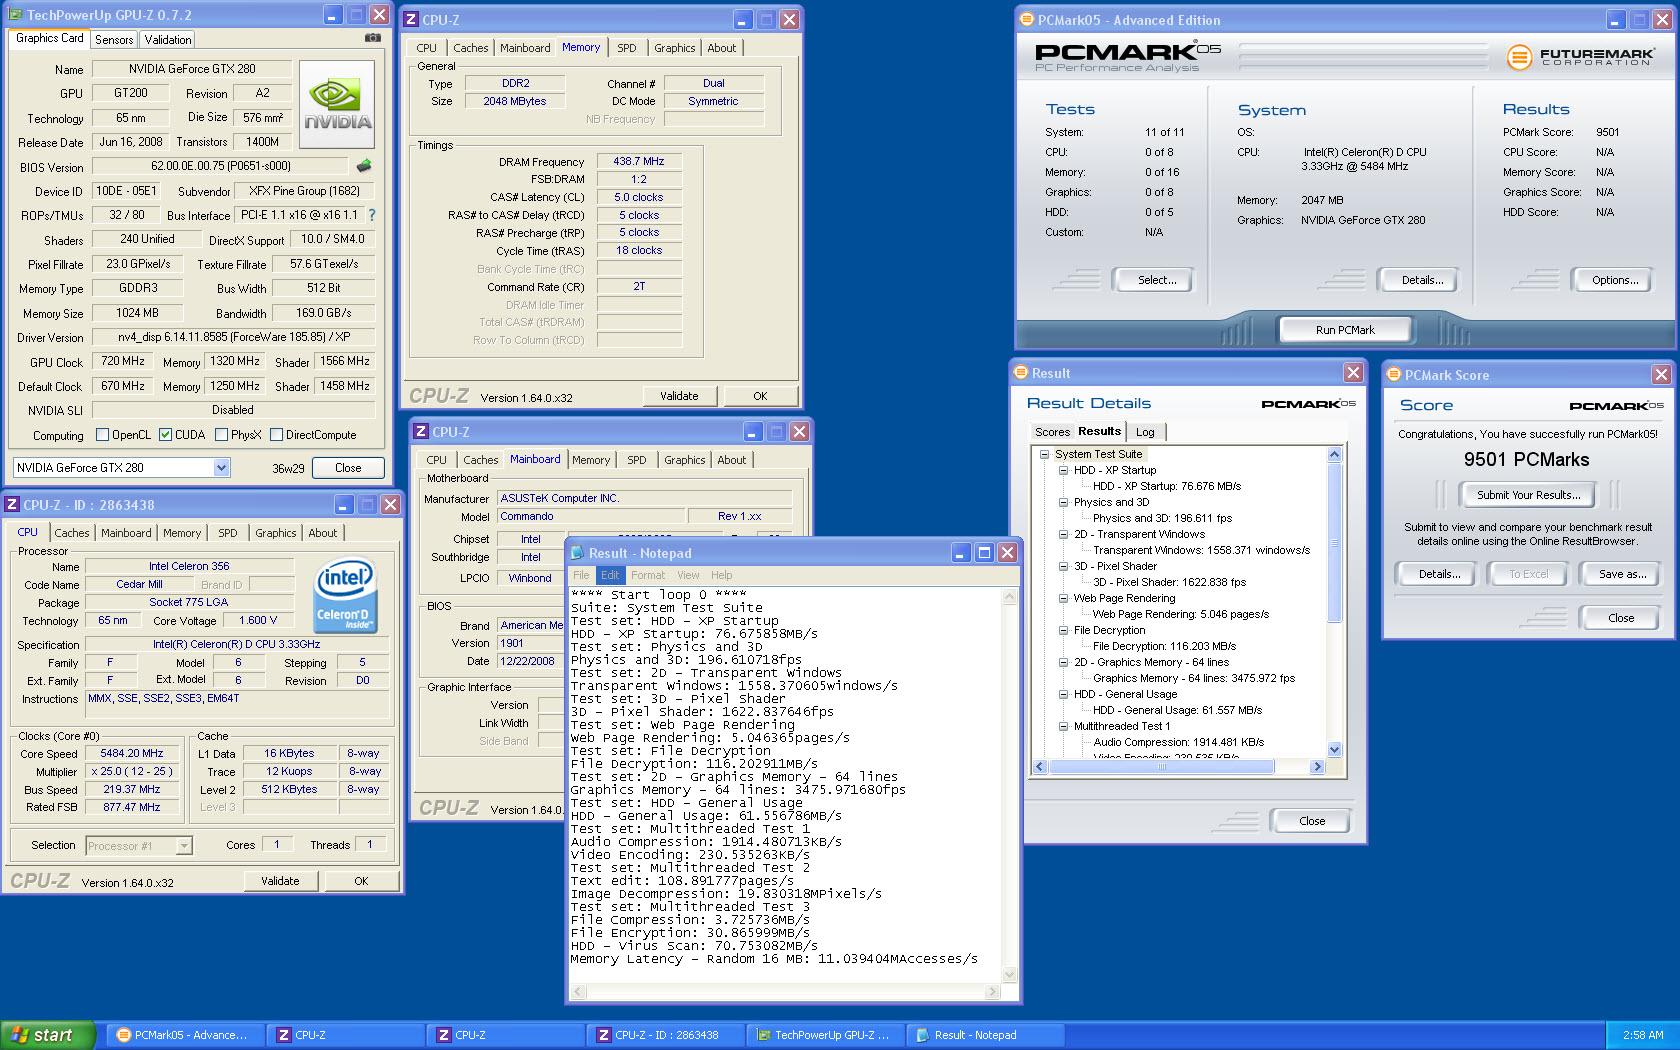The height and width of the screenshot is (1050, 1680).
Task: Click the NVIDIA logo in GPU-Z
Action: [337, 104]
